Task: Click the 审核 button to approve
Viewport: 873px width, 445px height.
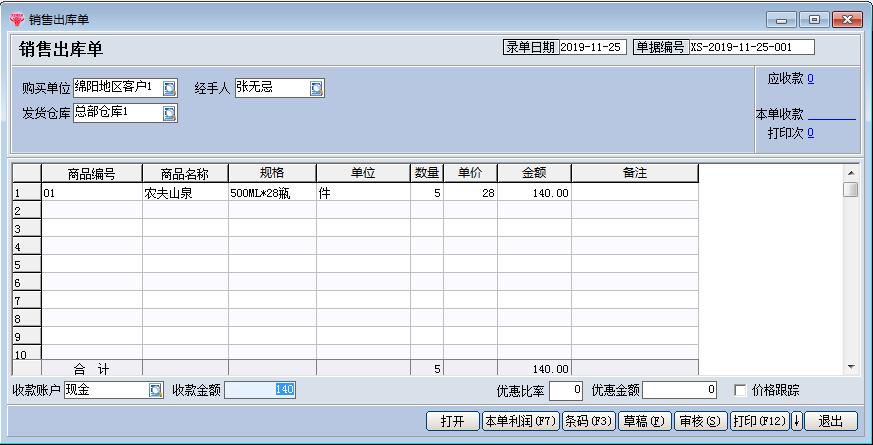Action: coord(700,421)
